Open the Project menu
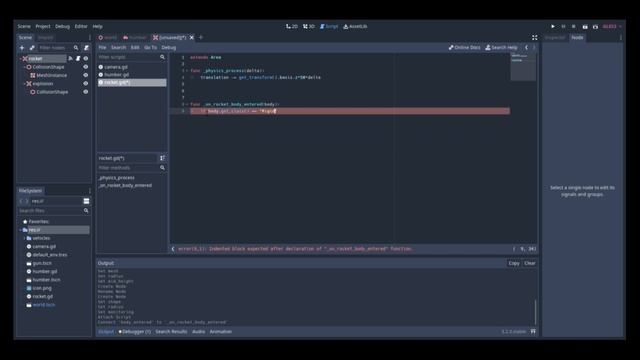This screenshot has height=360, width=640. click(x=43, y=27)
